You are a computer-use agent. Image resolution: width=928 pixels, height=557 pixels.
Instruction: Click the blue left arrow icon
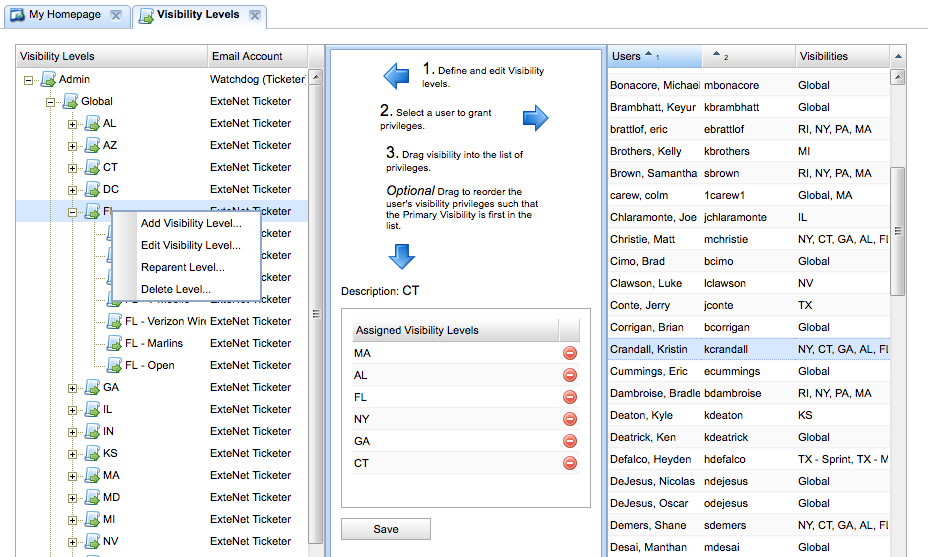pyautogui.click(x=397, y=75)
